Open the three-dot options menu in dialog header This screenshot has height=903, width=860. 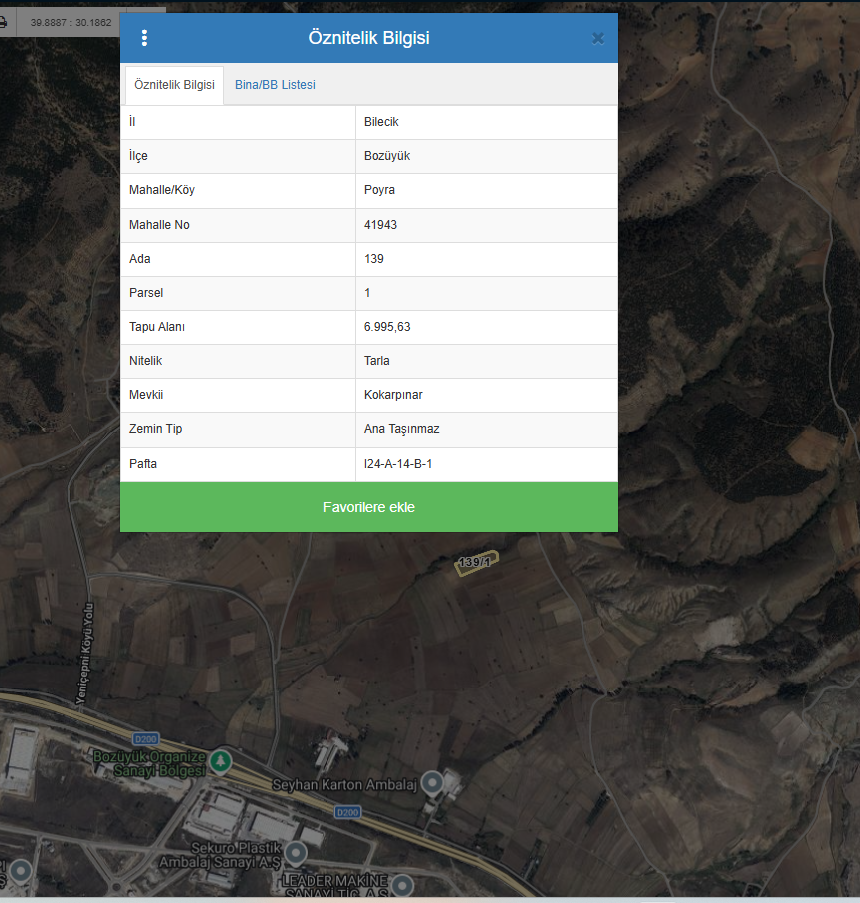click(x=144, y=38)
